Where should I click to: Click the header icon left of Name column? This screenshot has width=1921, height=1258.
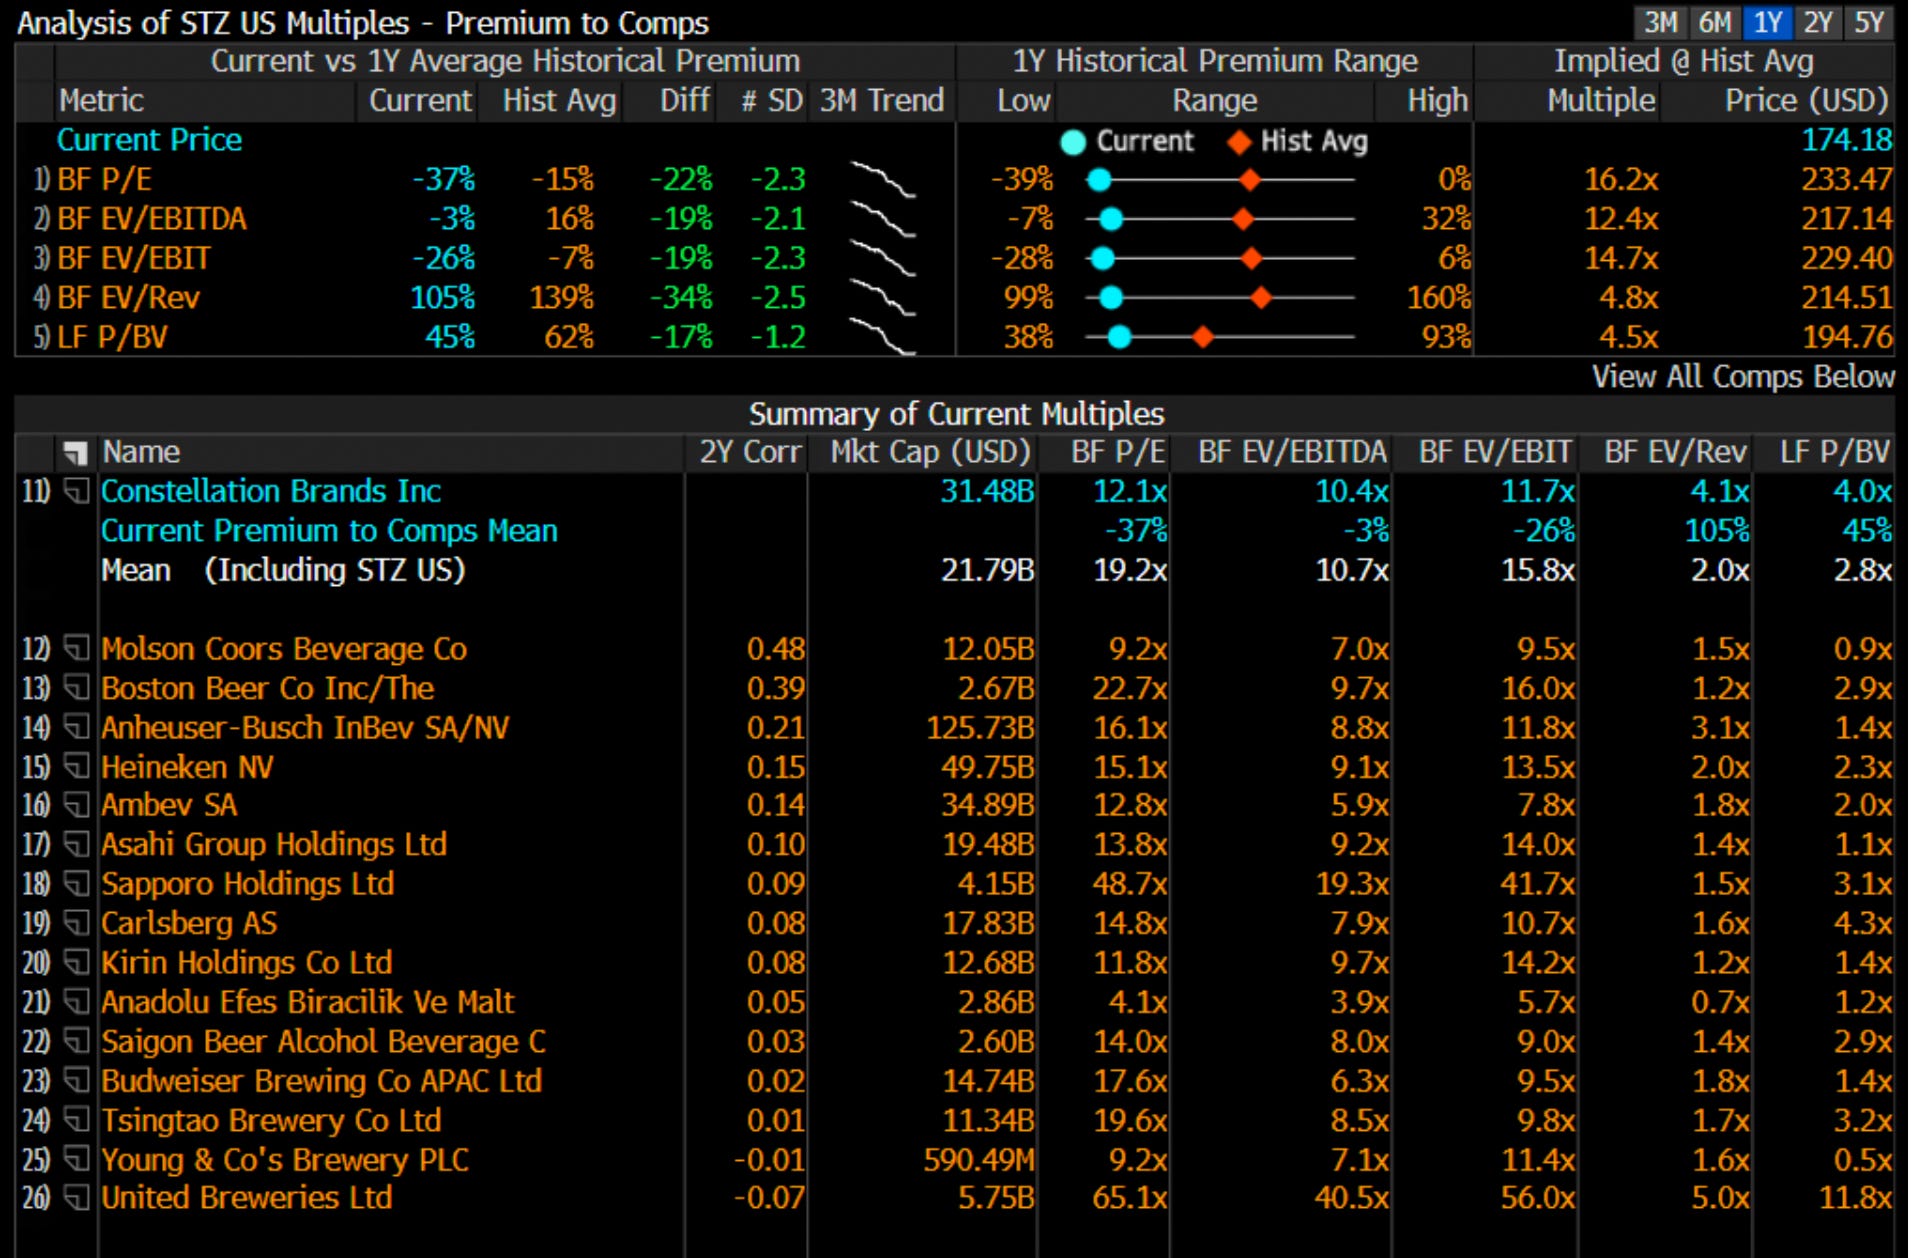click(75, 453)
